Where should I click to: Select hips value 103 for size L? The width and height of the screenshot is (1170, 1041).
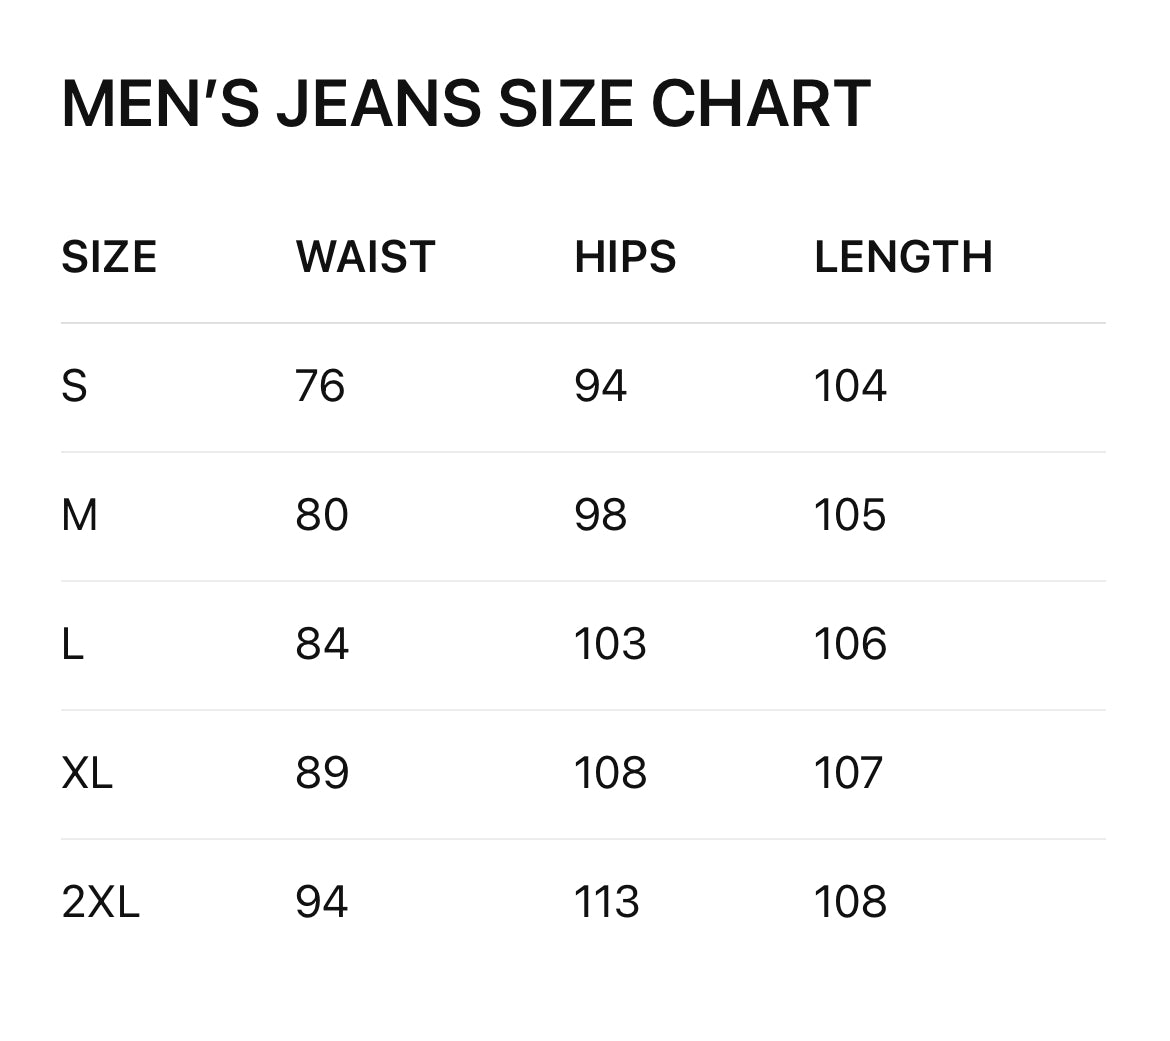(610, 644)
